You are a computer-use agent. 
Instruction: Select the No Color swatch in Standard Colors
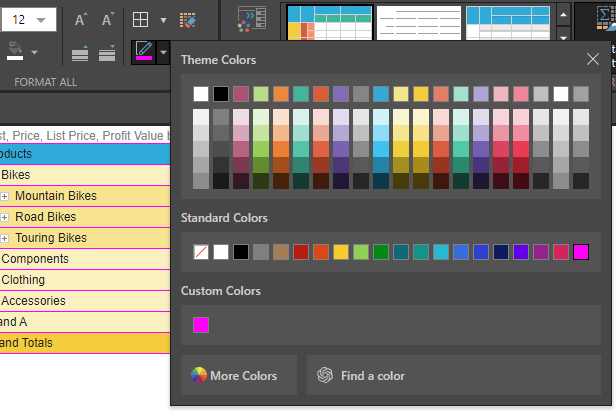click(201, 252)
